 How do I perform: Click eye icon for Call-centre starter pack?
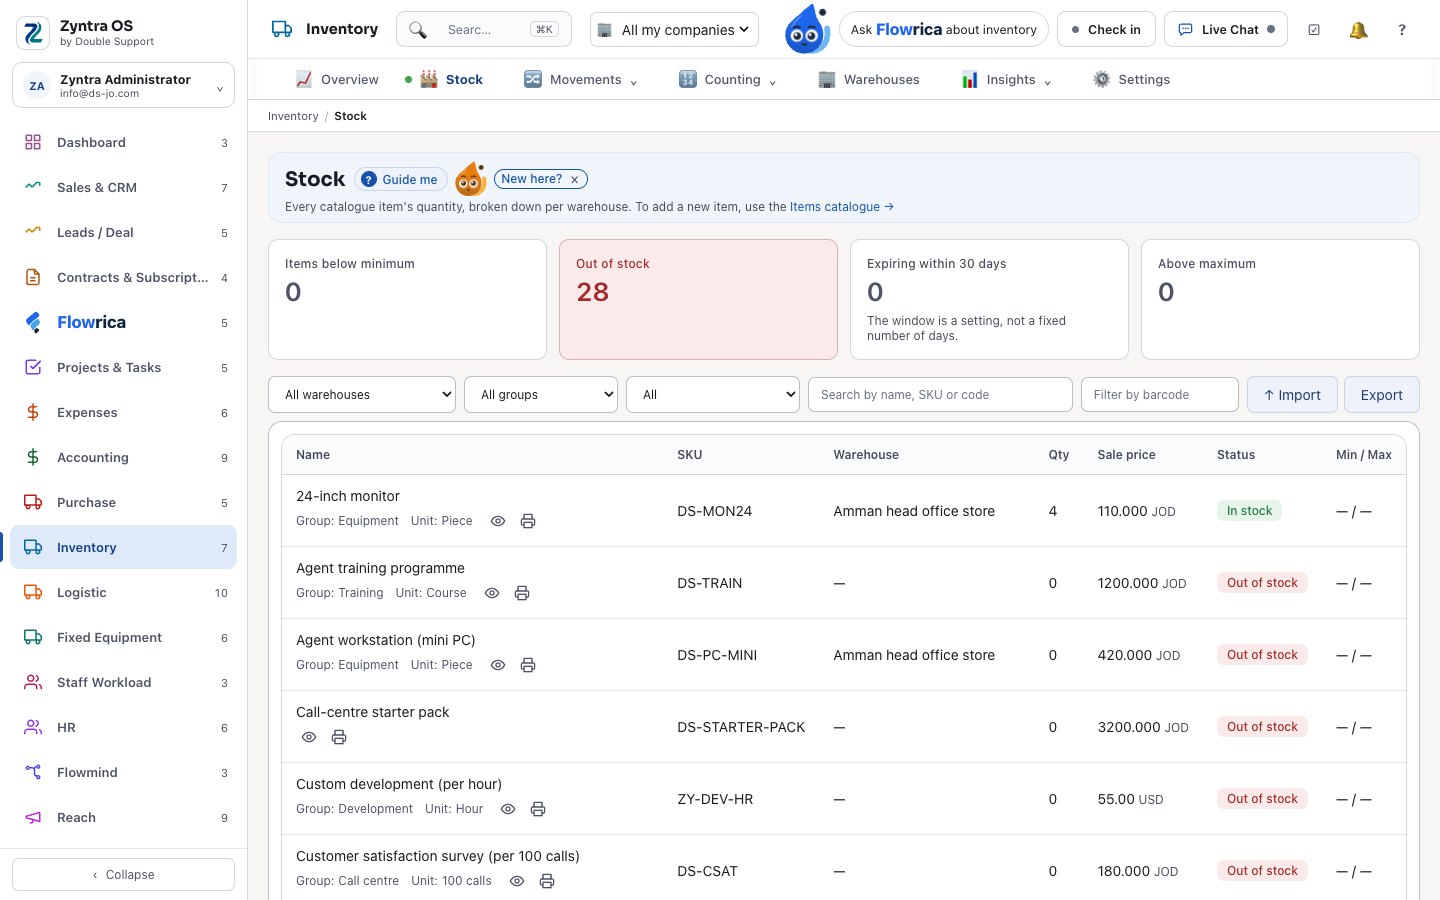(x=309, y=737)
